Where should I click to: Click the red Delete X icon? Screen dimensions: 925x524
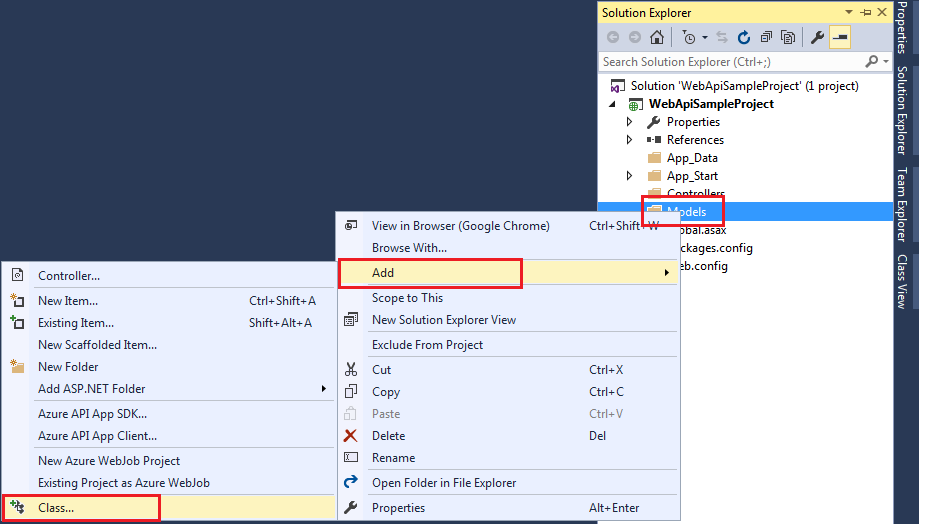pos(350,435)
